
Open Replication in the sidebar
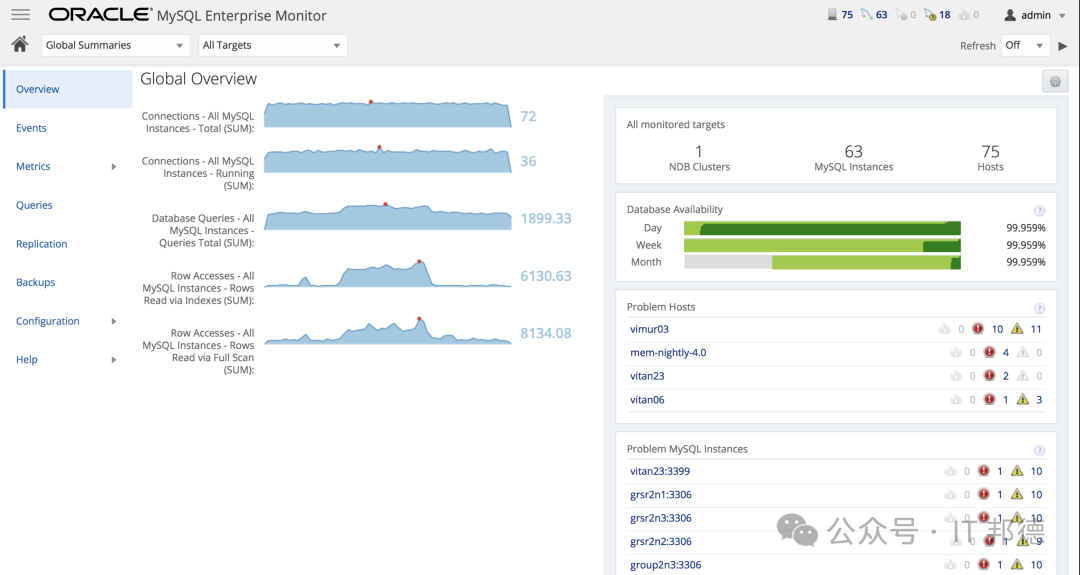click(42, 244)
